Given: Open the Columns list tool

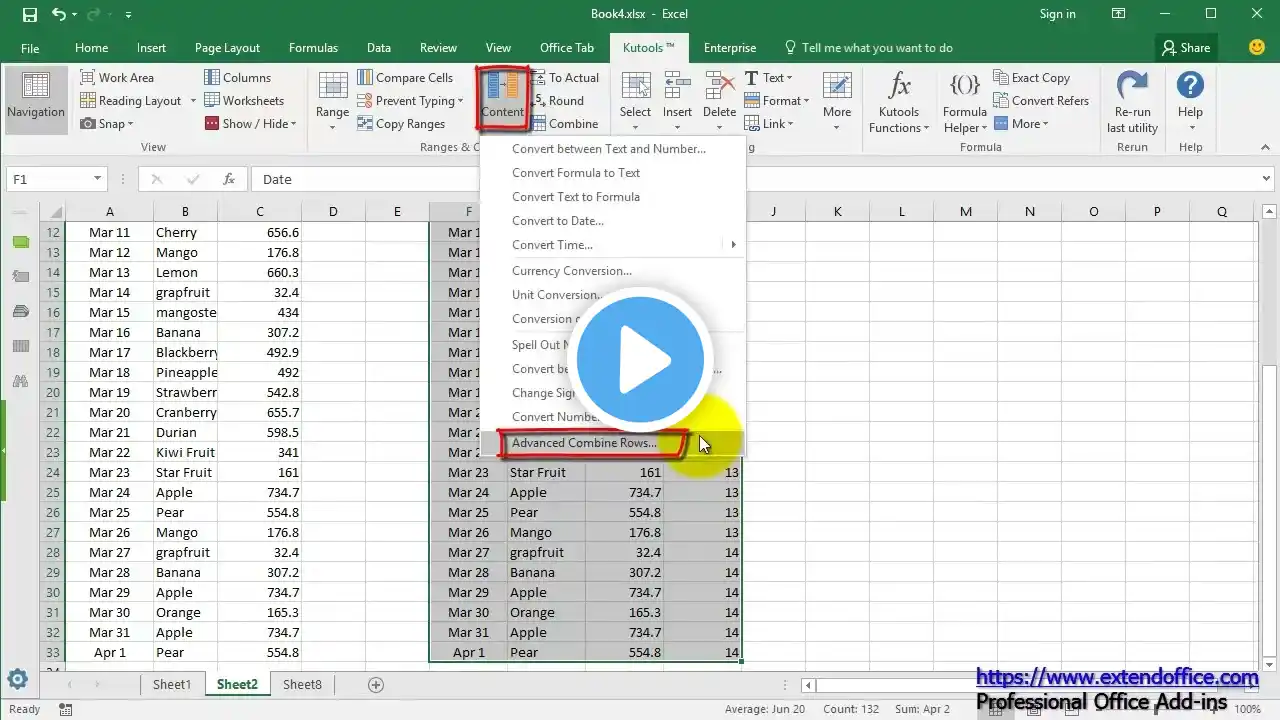Looking at the screenshot, I should [x=237, y=77].
